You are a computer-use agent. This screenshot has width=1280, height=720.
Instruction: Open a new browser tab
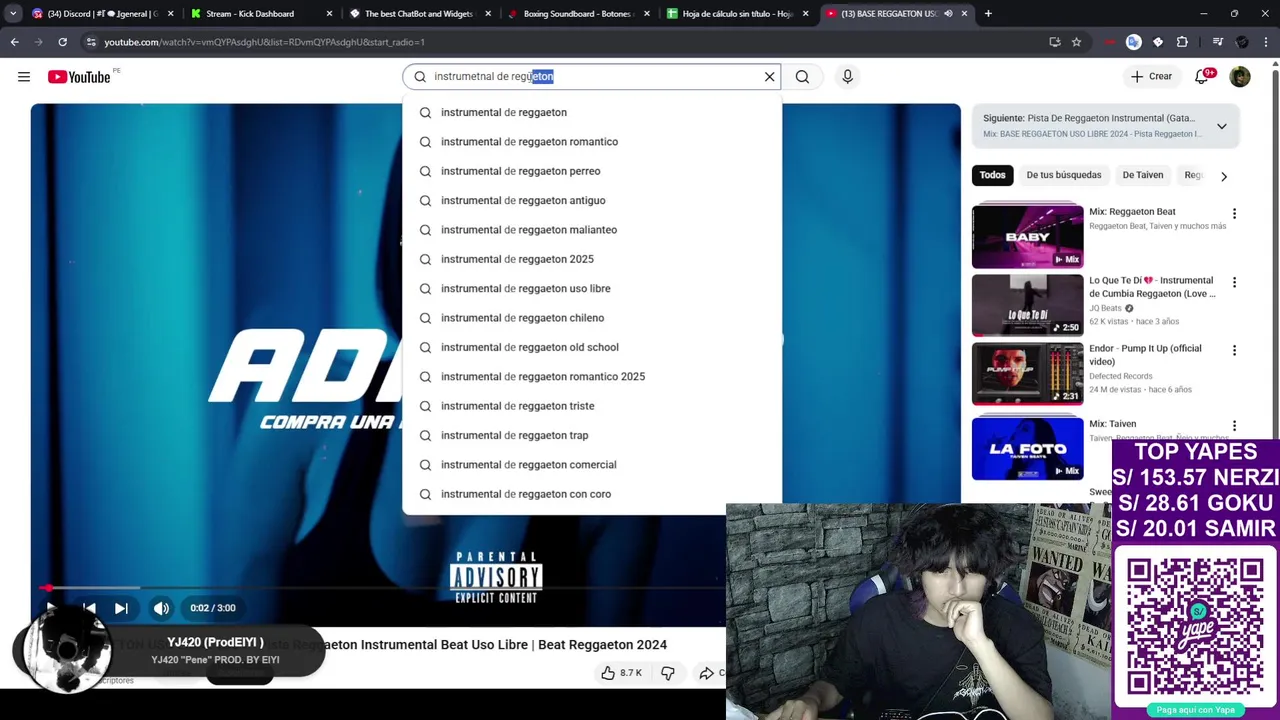click(x=988, y=14)
